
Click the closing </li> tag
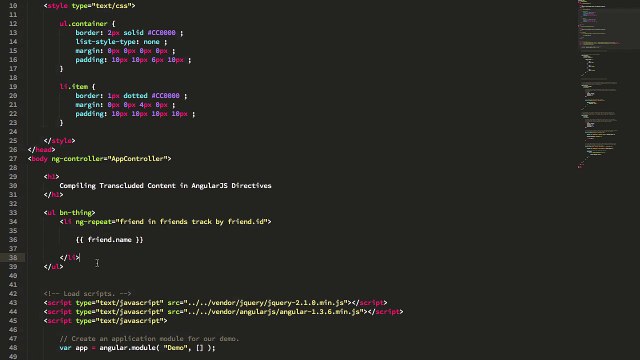pyautogui.click(x=69, y=258)
